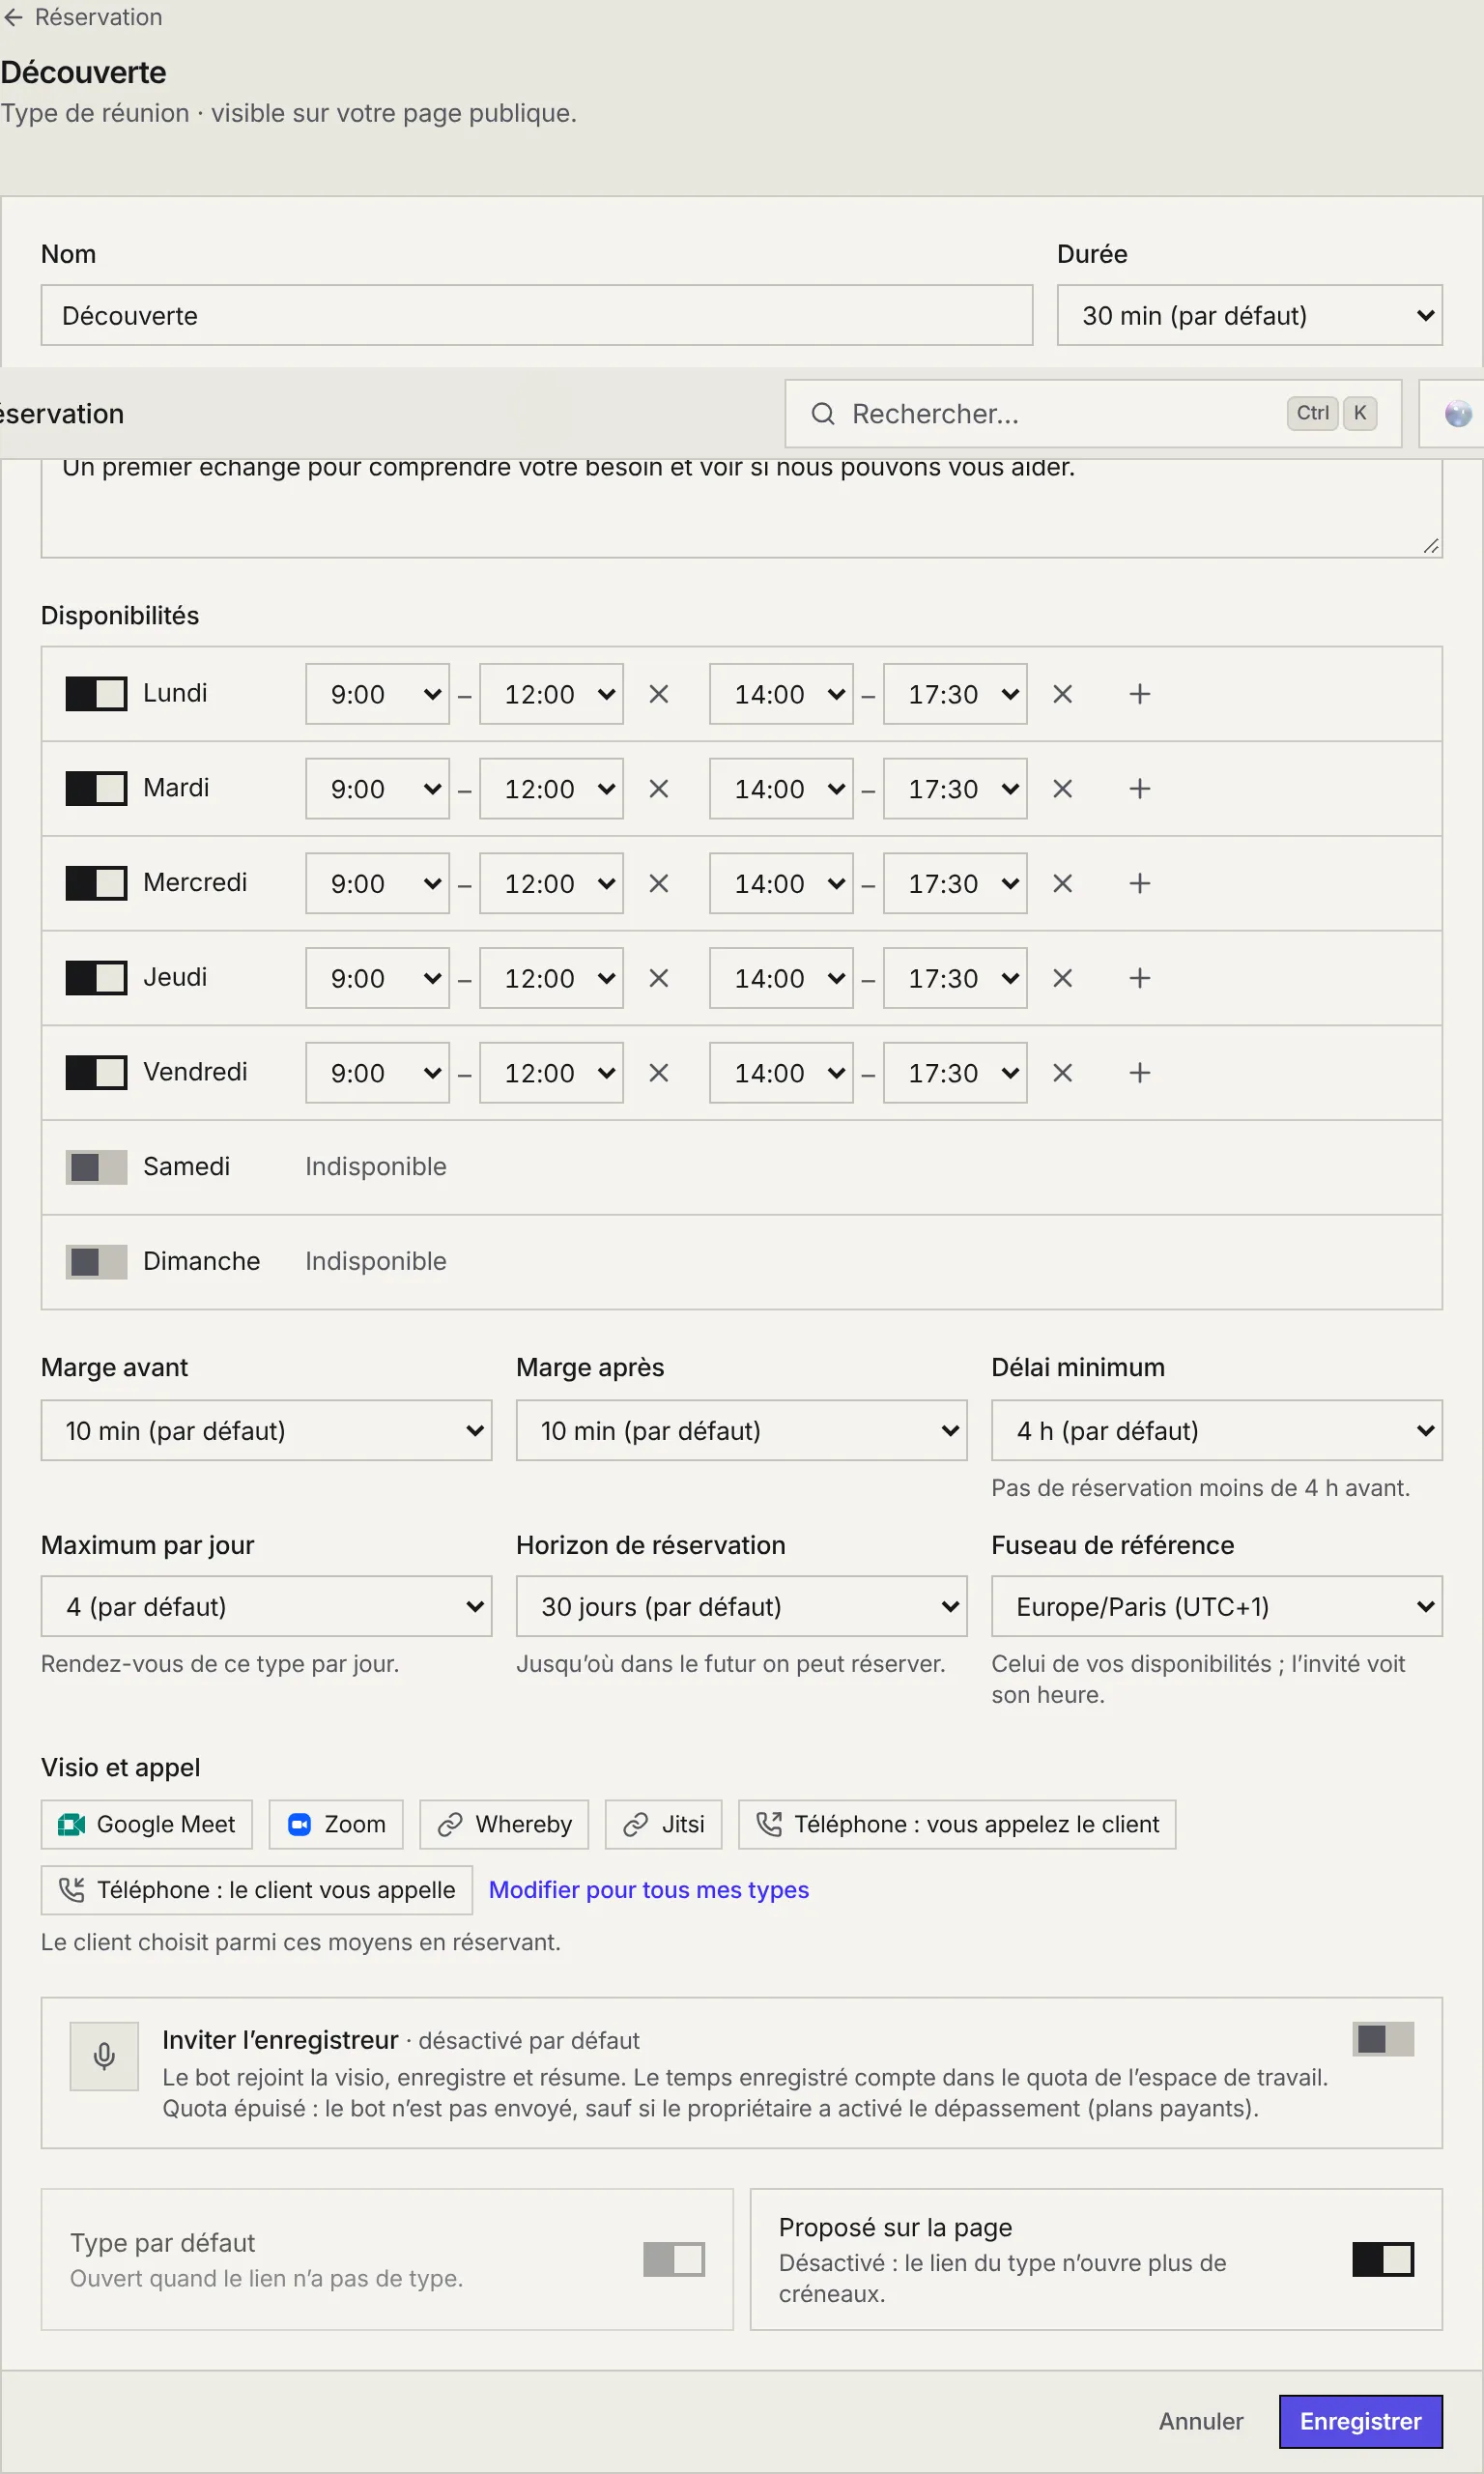Viewport: 1484px width, 2474px height.
Task: Select Google Meet as a call option
Action: click(147, 1825)
